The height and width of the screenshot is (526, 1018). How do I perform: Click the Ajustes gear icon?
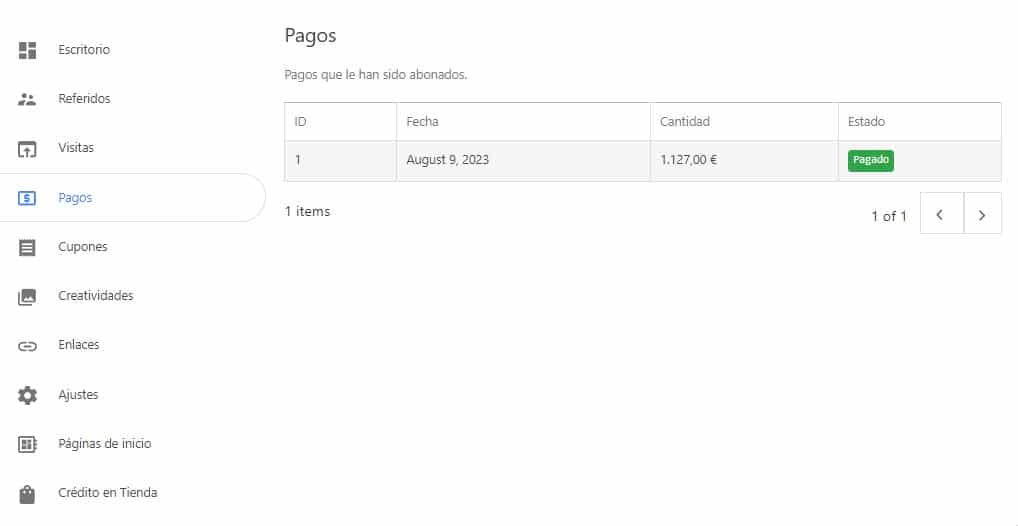pyautogui.click(x=27, y=395)
